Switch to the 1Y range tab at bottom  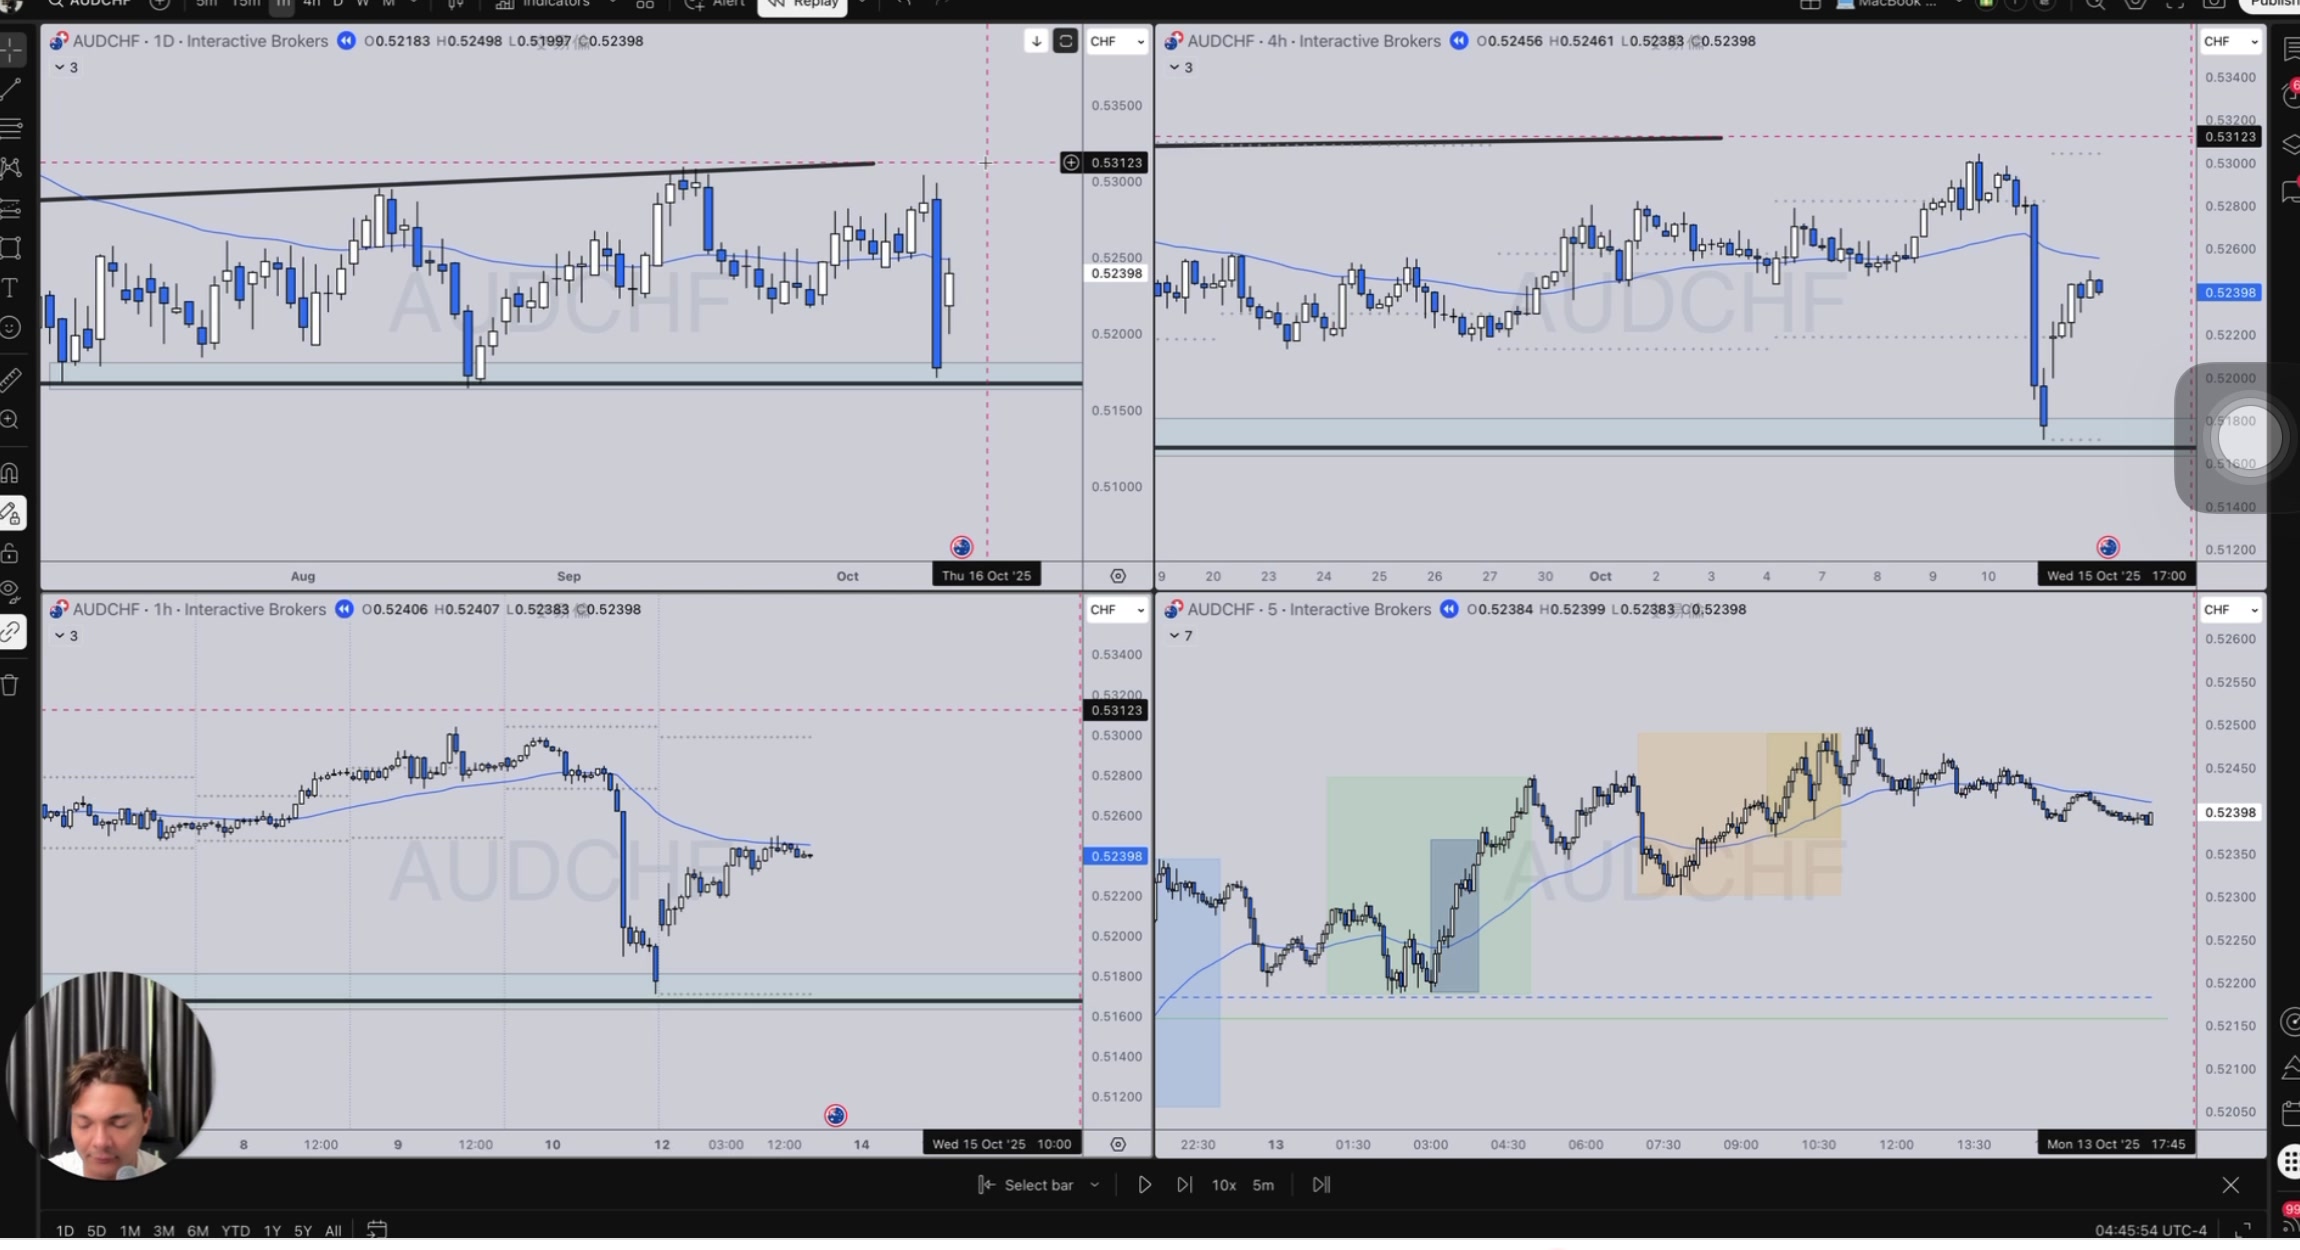click(272, 1231)
